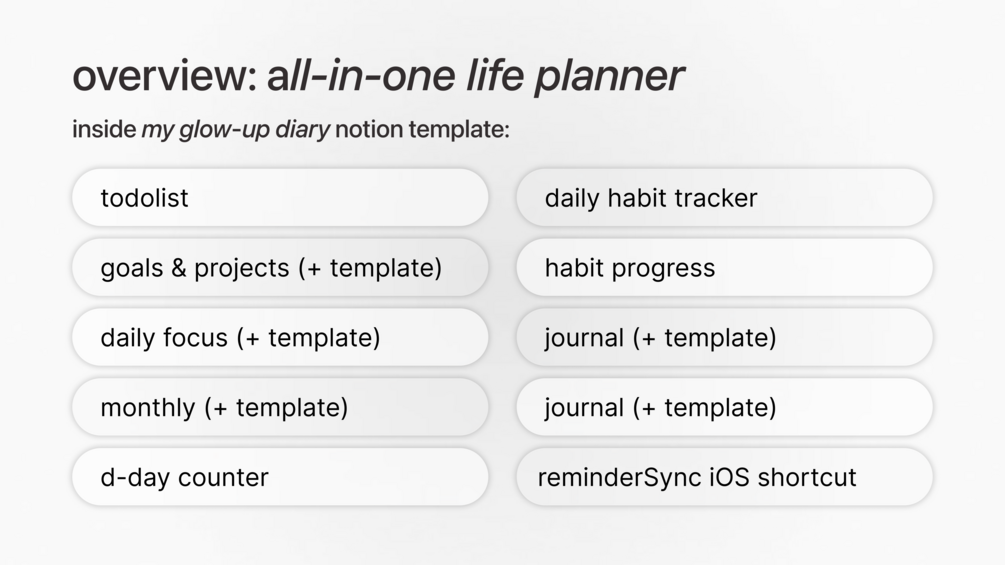1005x565 pixels.
Task: Click journal pill directly below habit progress
Action: click(x=724, y=338)
